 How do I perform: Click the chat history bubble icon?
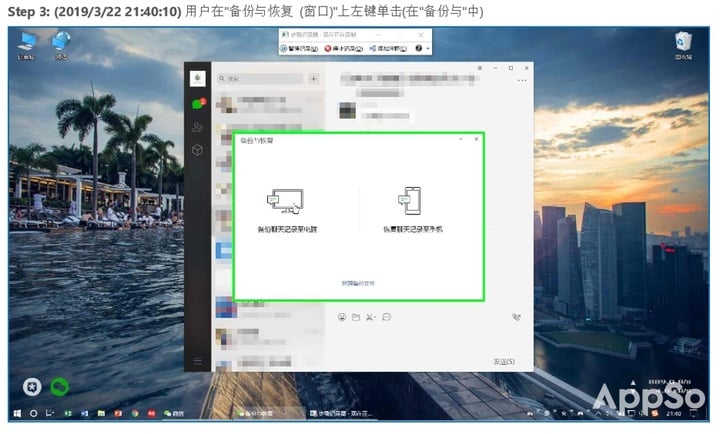386,317
